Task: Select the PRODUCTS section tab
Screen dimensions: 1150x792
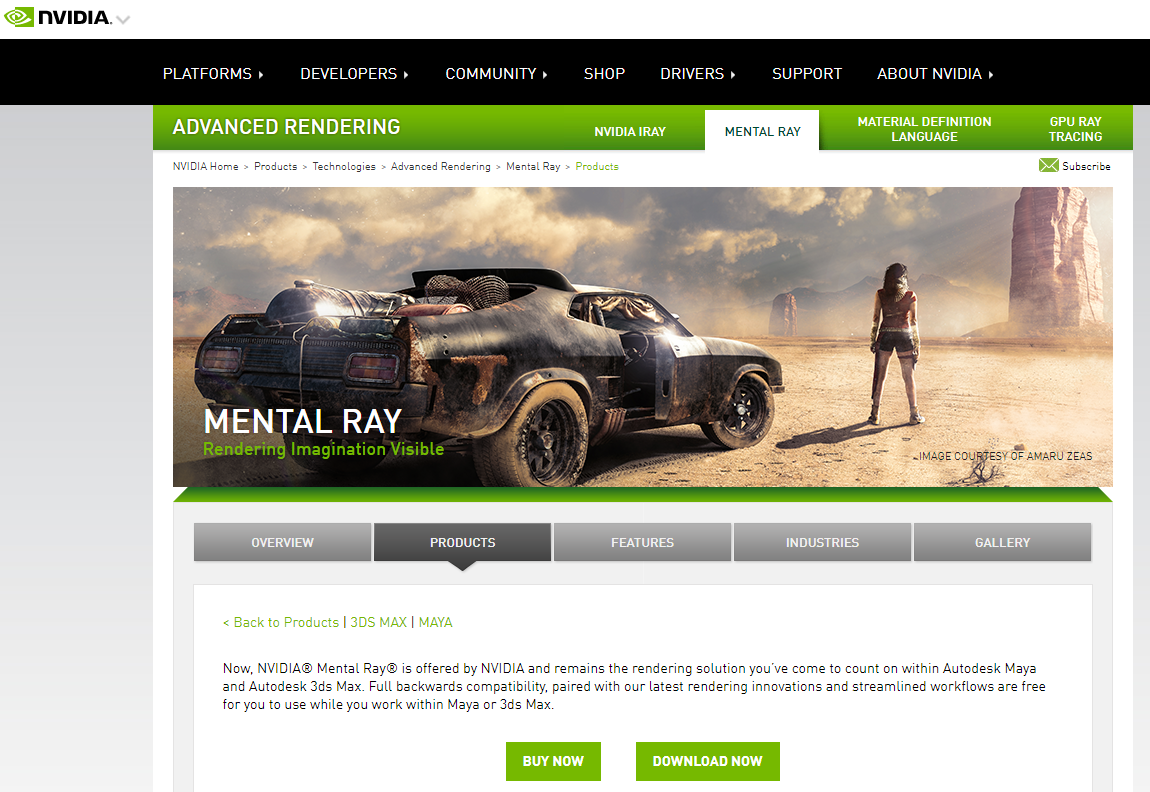Action: click(x=462, y=542)
